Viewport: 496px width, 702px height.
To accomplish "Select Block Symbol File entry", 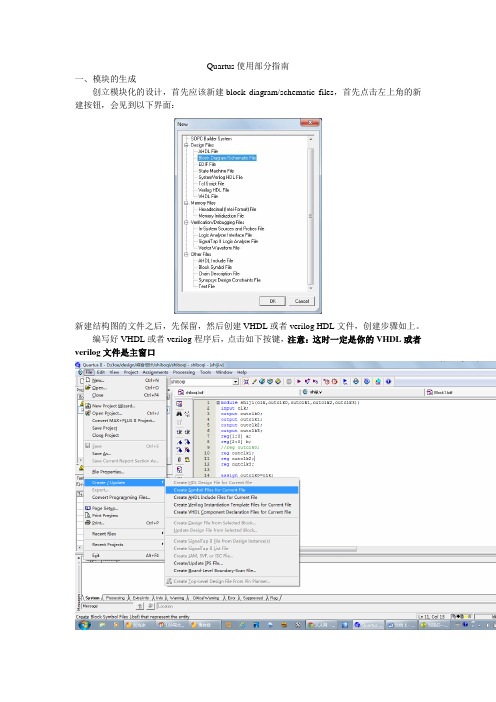I will (x=215, y=267).
